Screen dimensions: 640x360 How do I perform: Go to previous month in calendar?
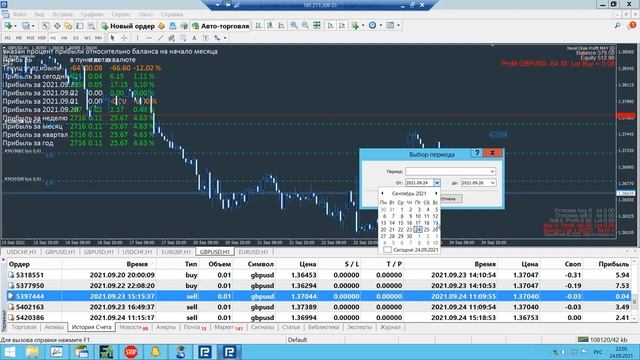382,193
